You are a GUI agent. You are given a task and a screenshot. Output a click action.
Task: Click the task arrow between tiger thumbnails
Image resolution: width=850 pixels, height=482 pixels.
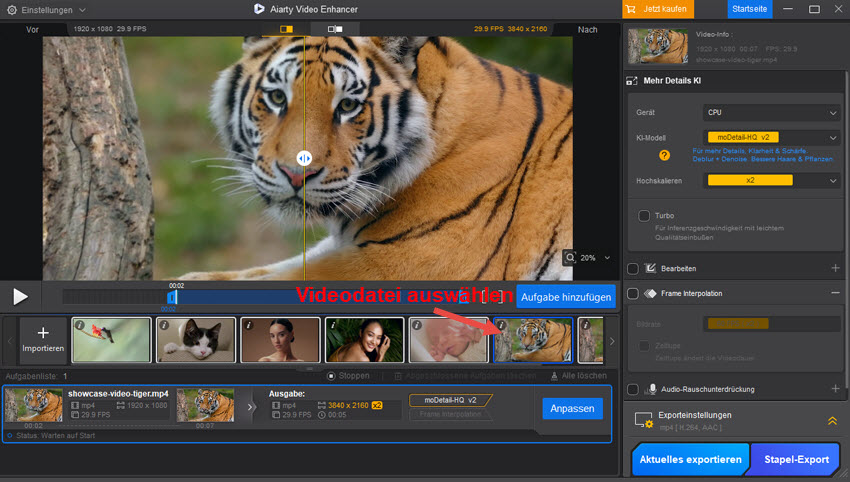[x=250, y=407]
